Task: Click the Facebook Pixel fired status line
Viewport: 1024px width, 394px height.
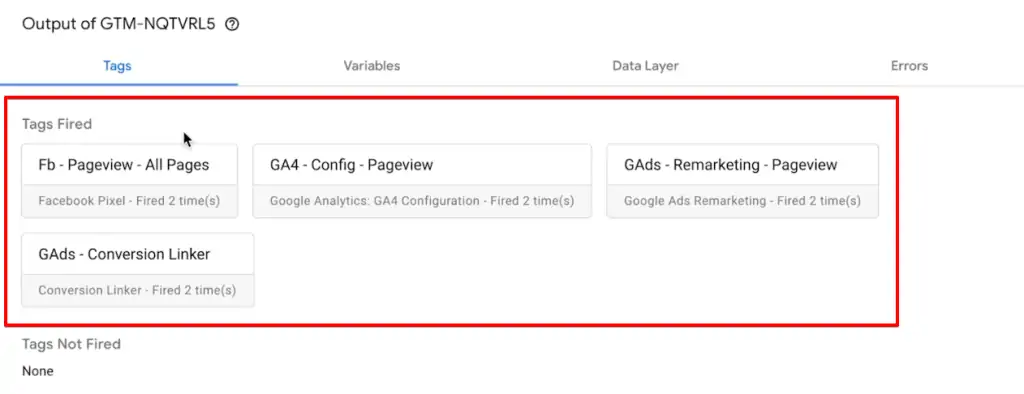Action: pos(129,201)
